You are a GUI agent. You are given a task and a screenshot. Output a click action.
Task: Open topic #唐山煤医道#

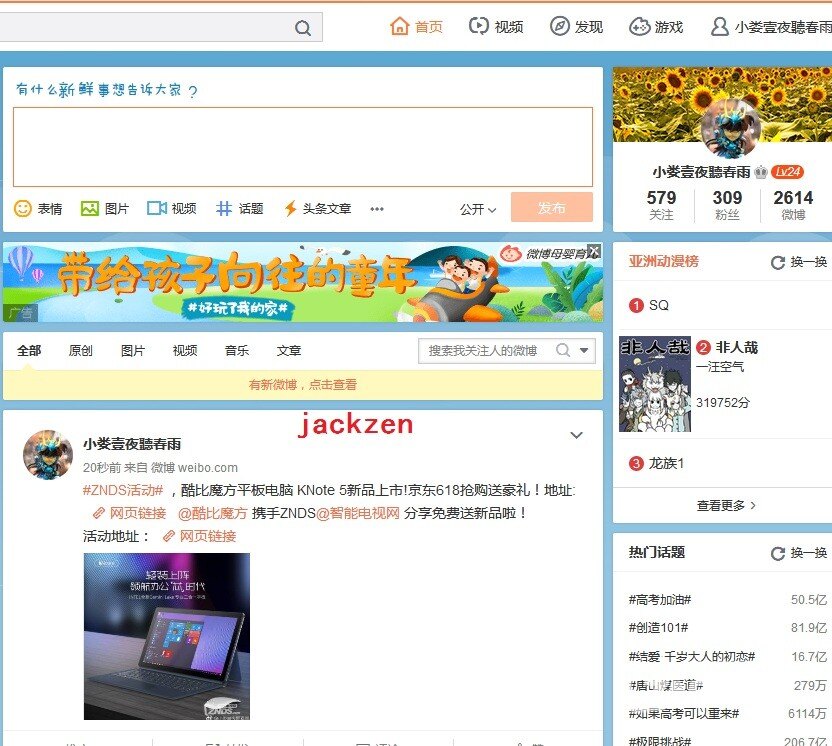coord(666,686)
